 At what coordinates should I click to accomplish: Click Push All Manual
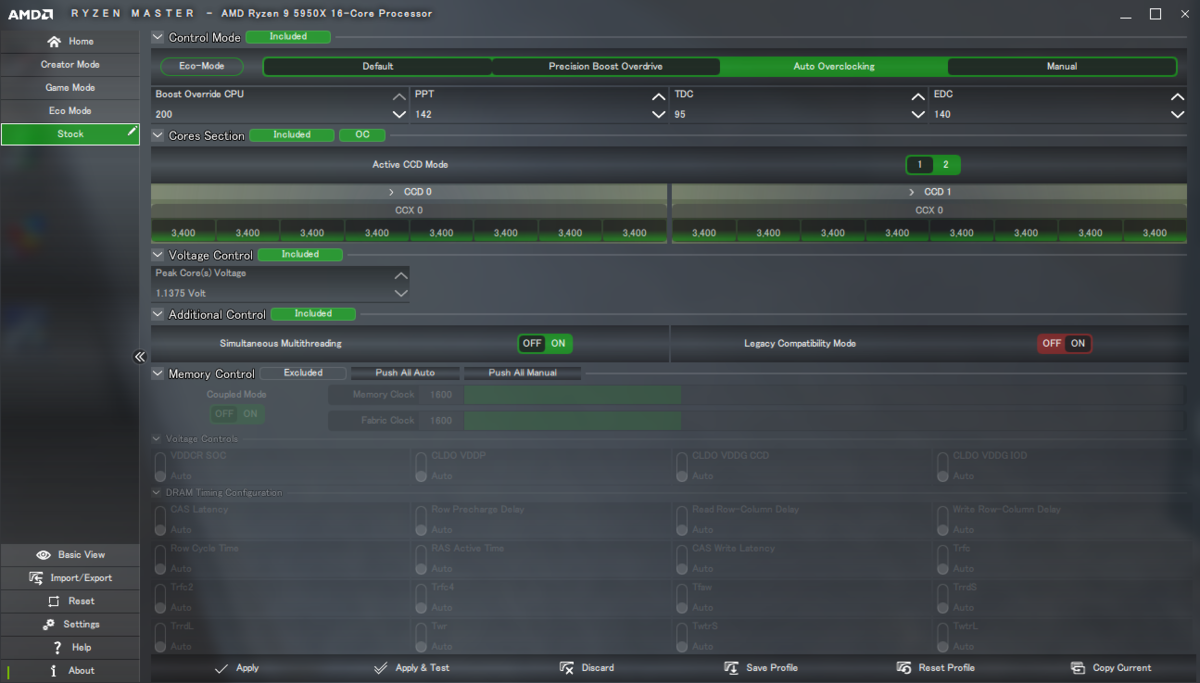pyautogui.click(x=522, y=373)
